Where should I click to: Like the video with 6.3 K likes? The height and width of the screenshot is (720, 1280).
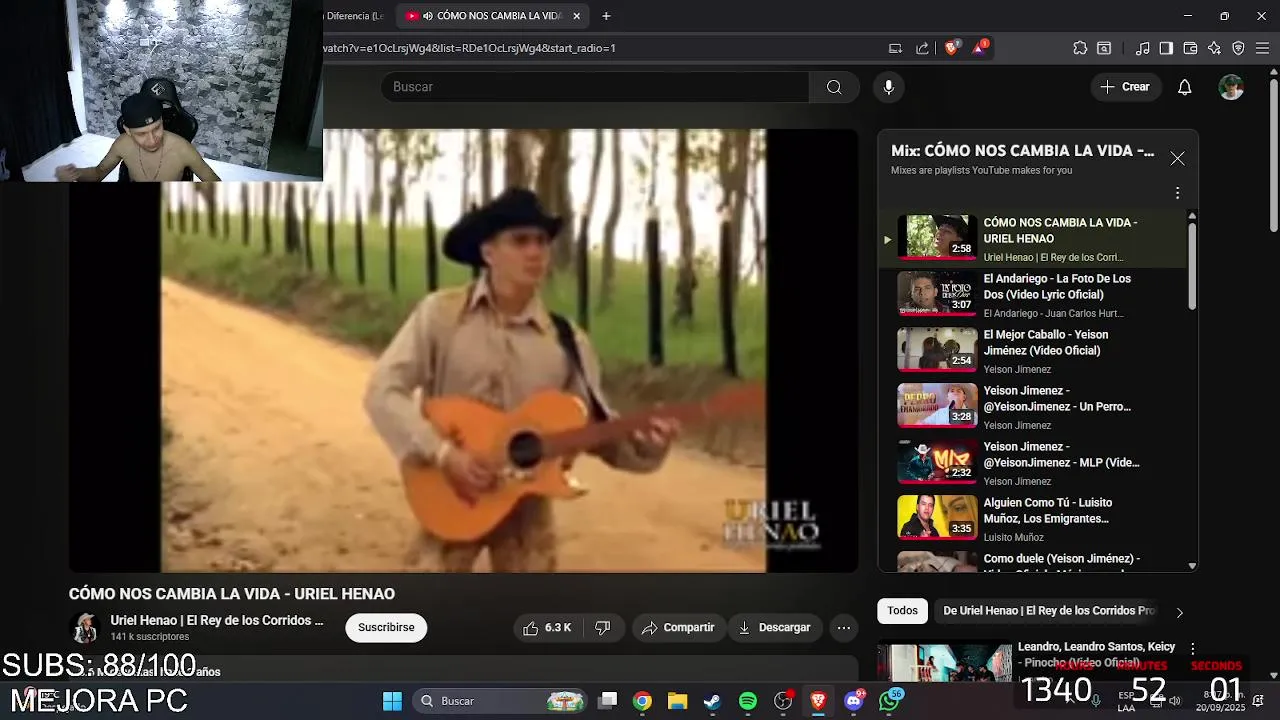(x=547, y=628)
